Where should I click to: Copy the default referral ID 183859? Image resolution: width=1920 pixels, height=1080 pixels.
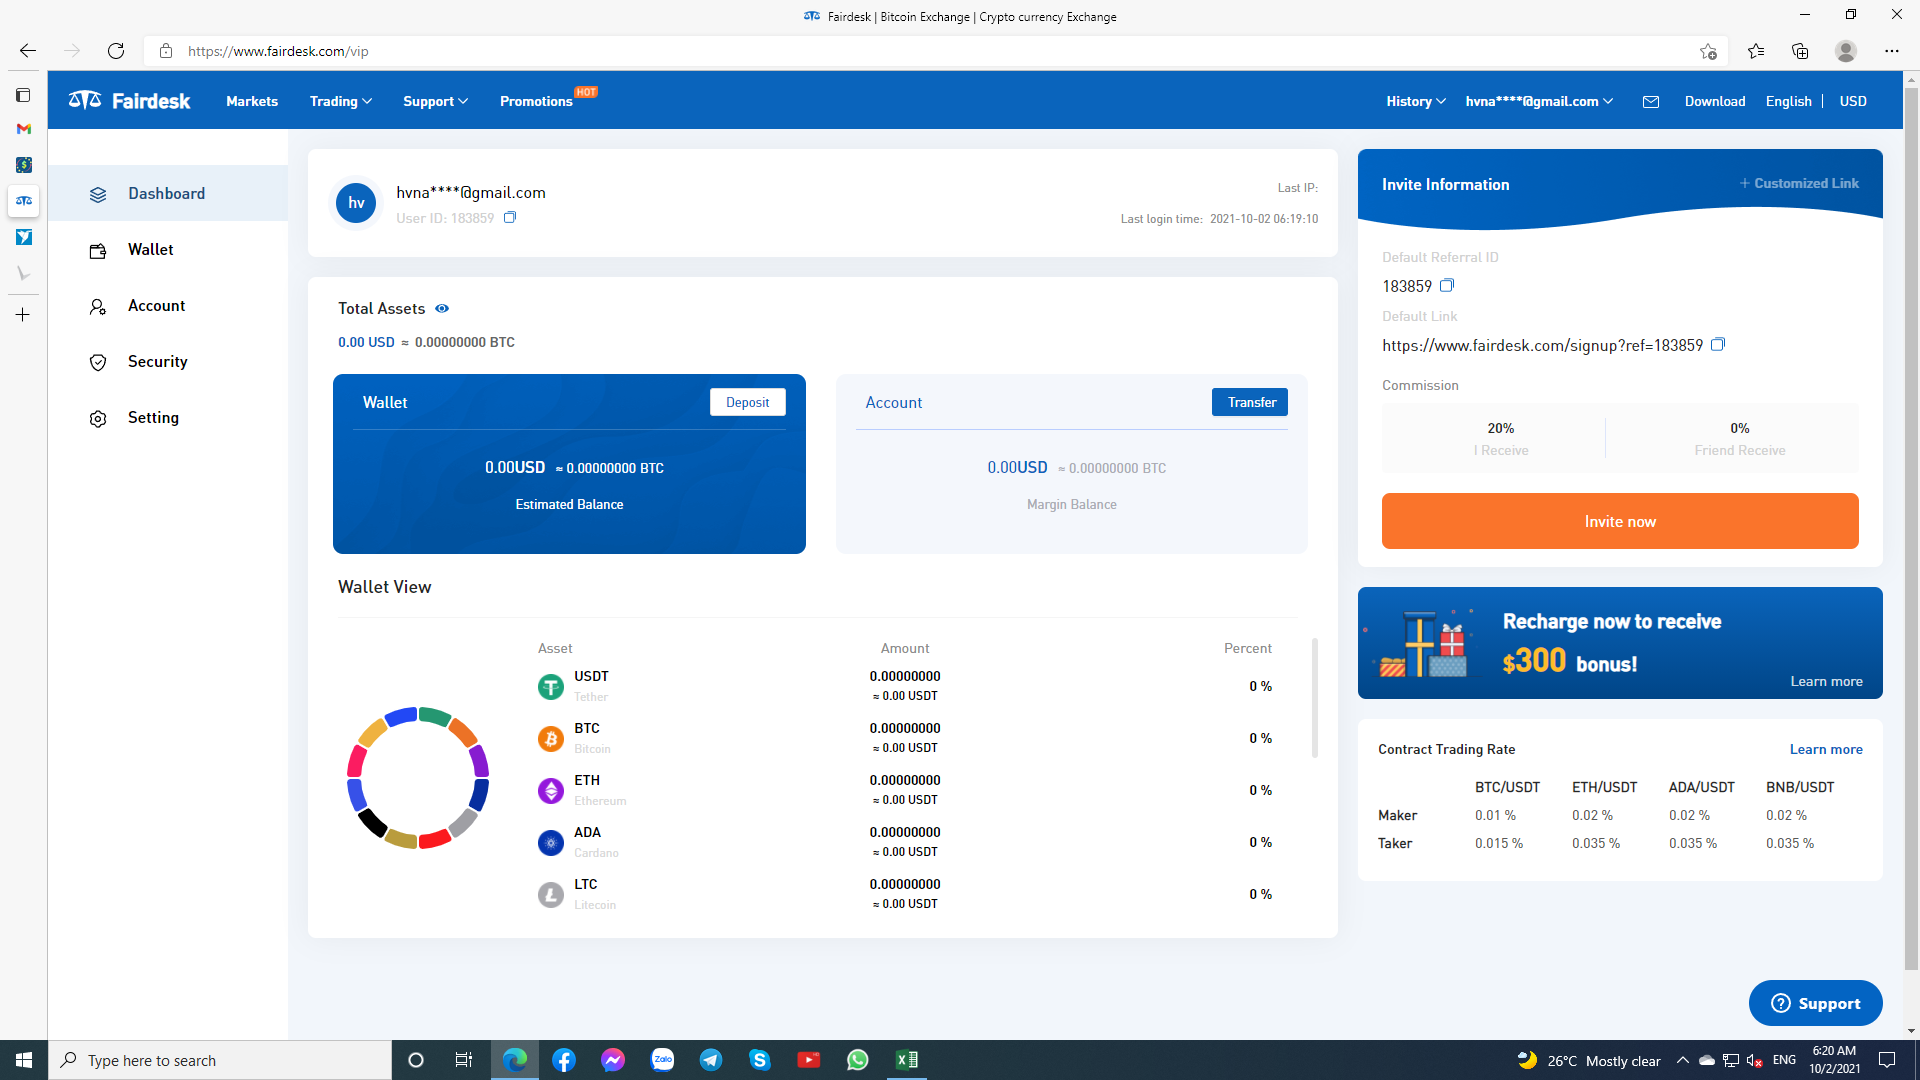(1446, 286)
